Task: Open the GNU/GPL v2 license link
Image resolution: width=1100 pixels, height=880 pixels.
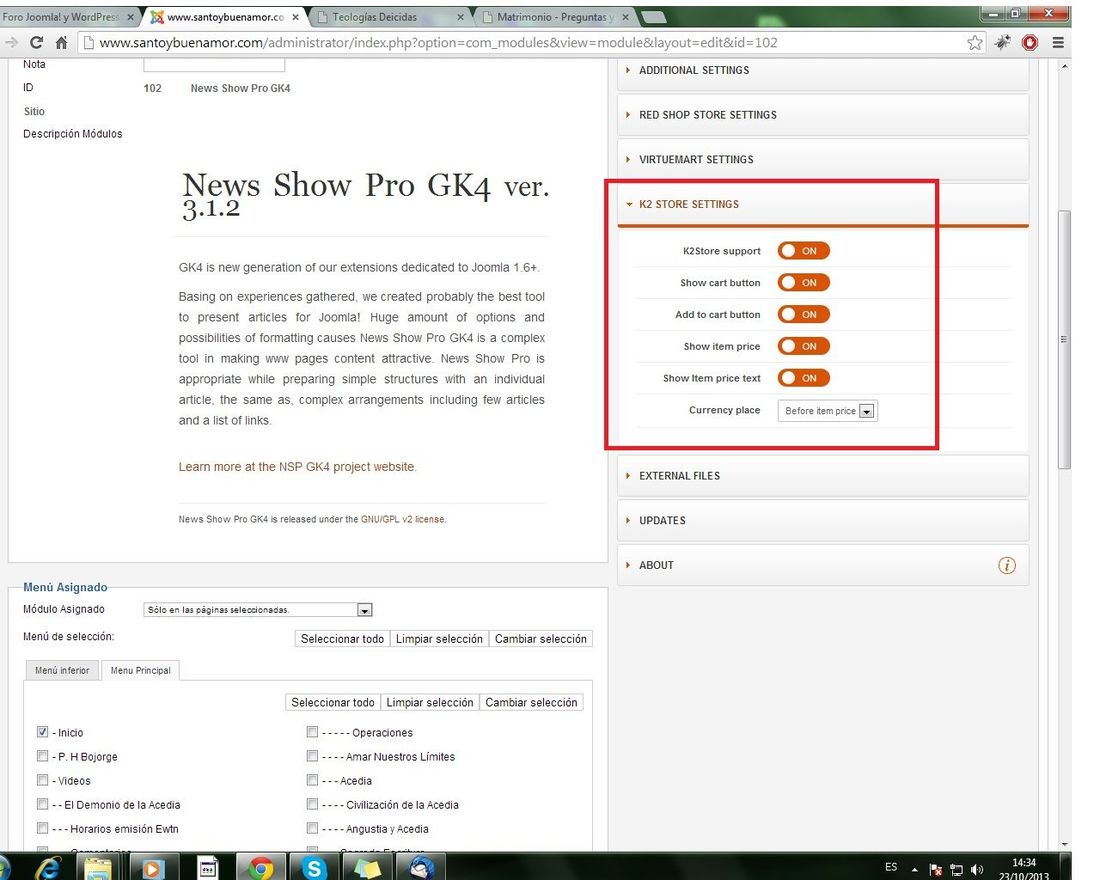Action: [403, 520]
